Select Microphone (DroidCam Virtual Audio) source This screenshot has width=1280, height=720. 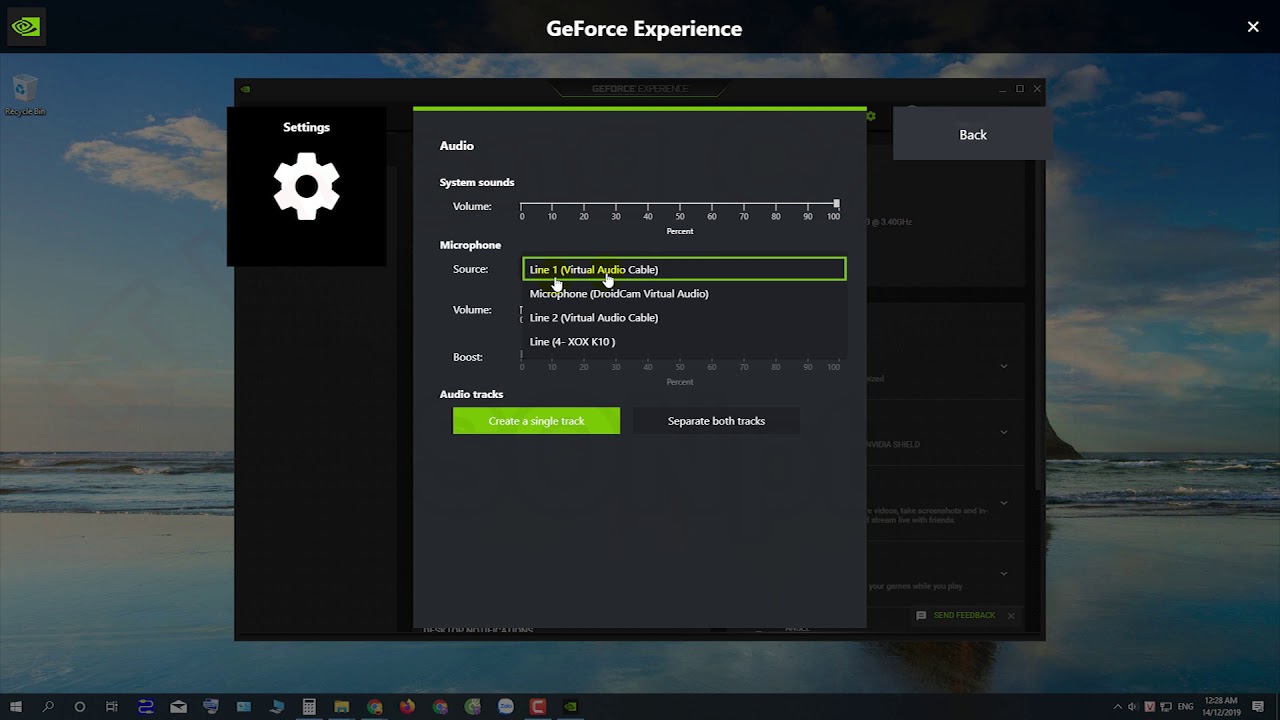684,293
